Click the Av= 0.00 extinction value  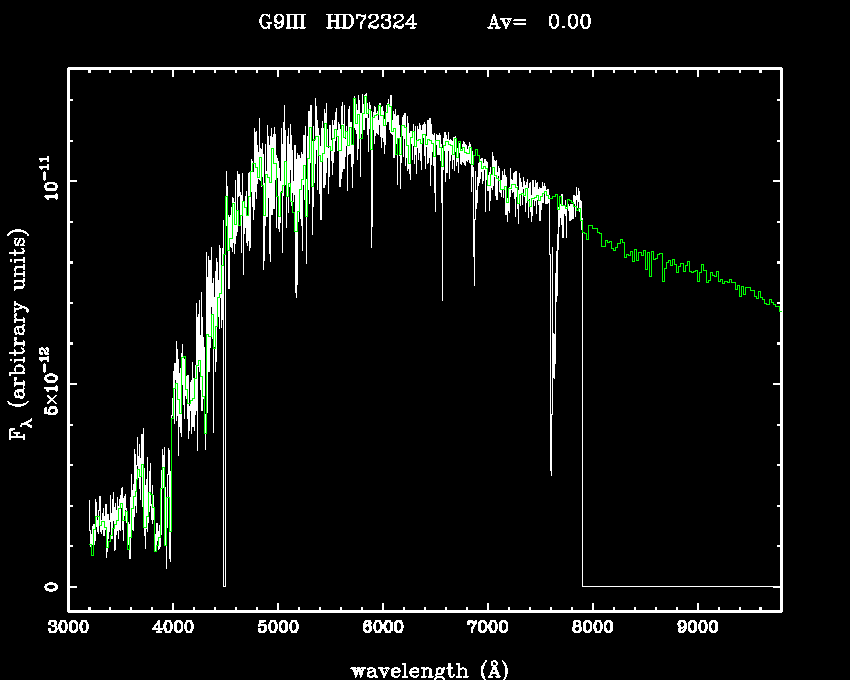point(539,22)
